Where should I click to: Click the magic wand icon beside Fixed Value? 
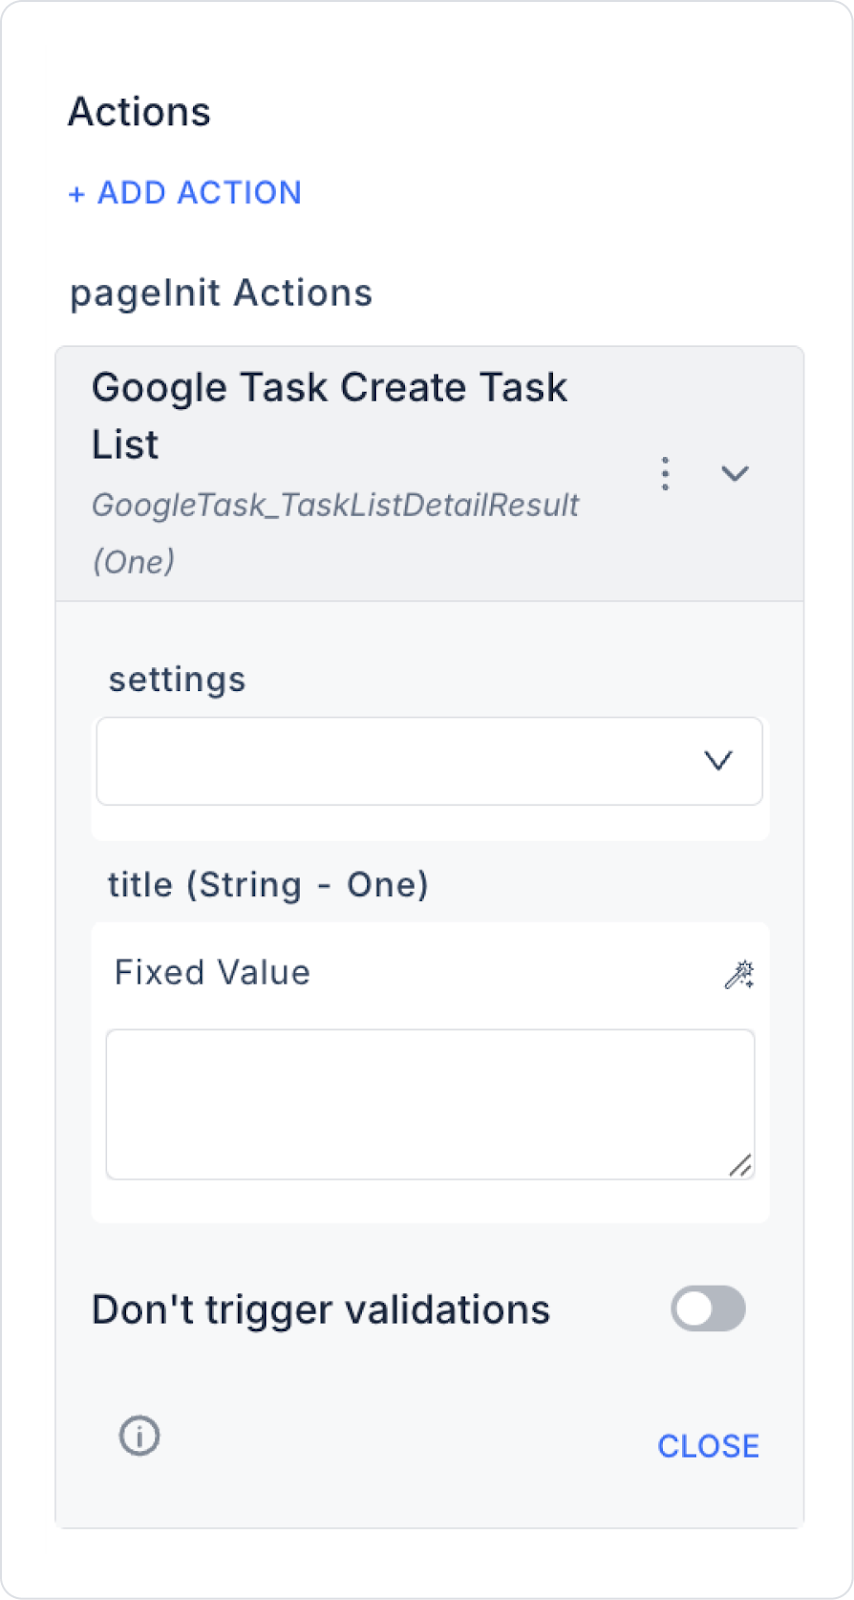(x=739, y=974)
